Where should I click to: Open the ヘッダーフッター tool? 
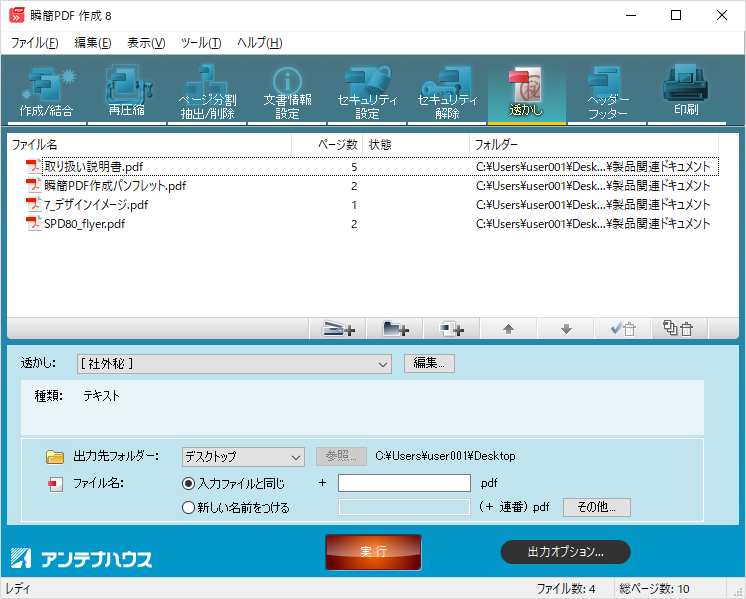607,91
